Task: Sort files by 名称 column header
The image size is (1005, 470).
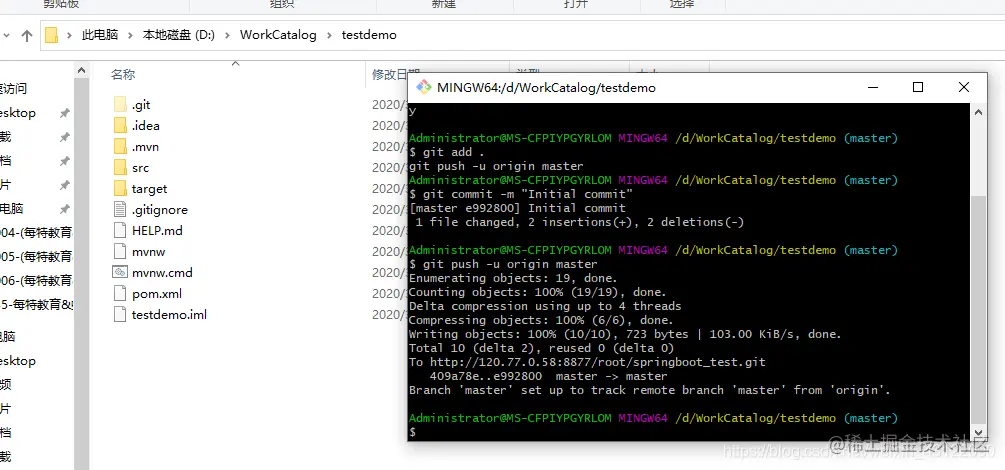Action: coord(123,74)
